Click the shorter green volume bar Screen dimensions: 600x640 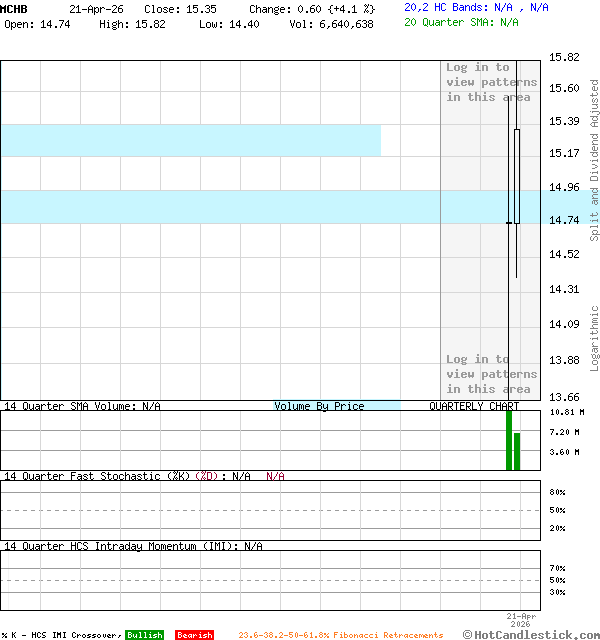(517, 451)
